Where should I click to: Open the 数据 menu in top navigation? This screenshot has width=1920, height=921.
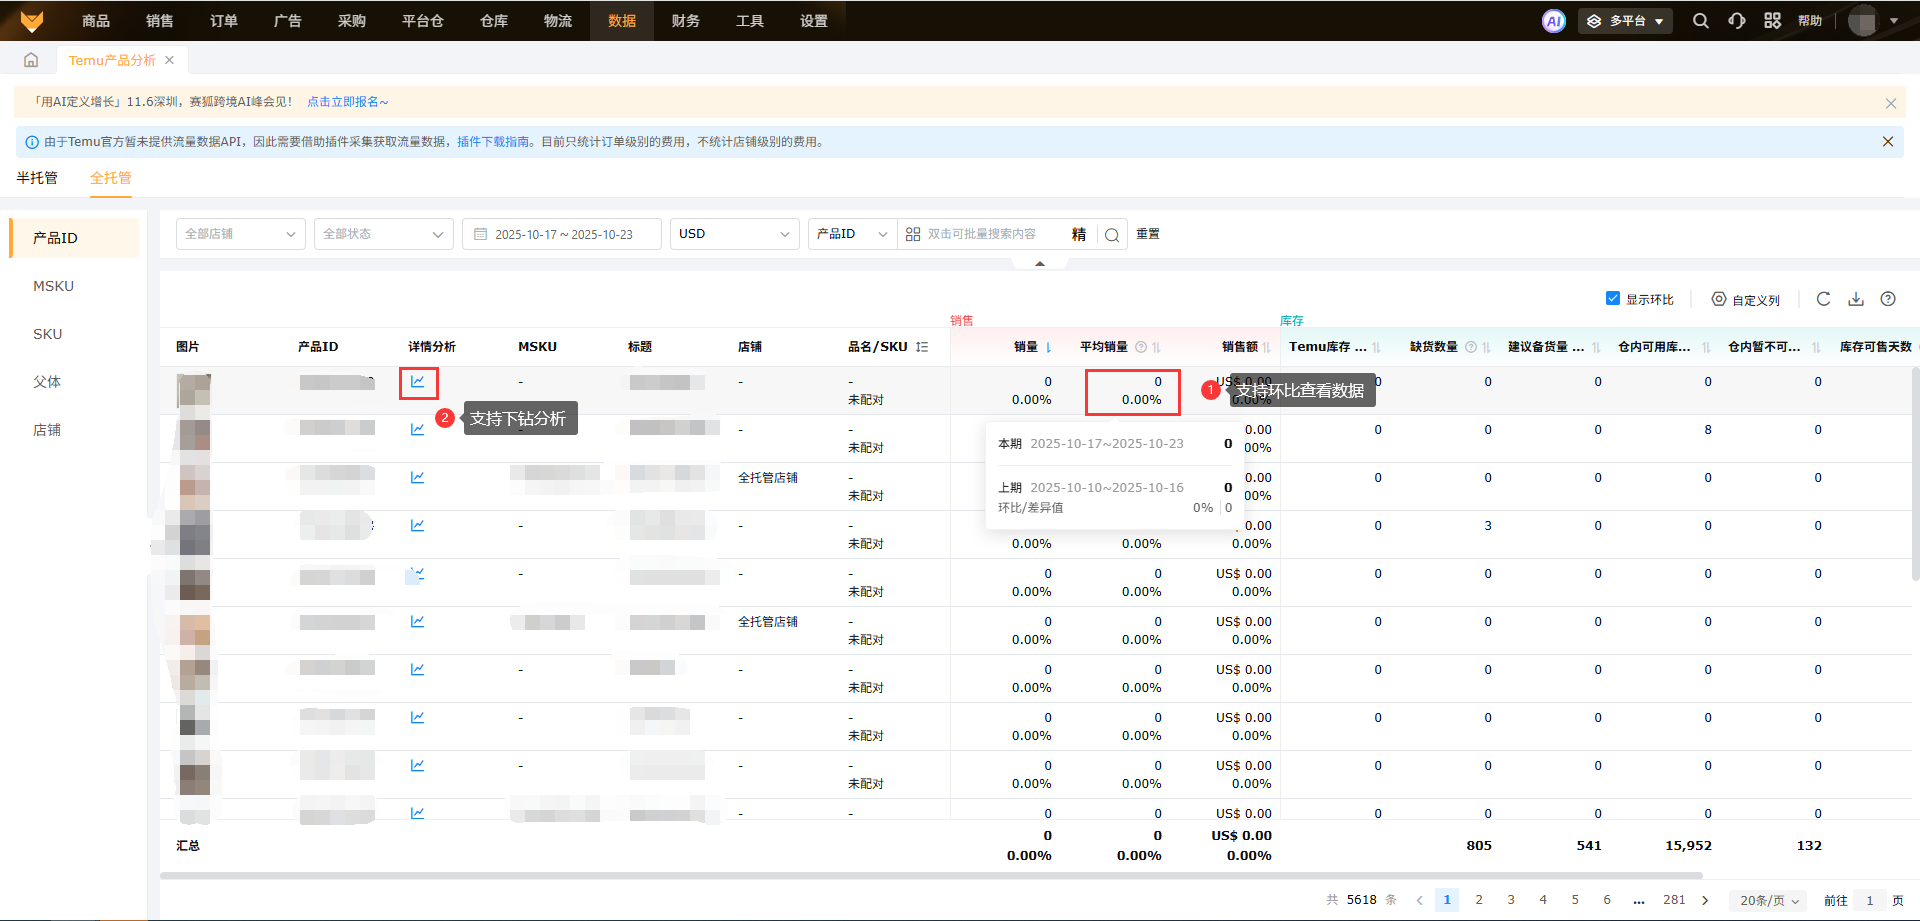622,21
